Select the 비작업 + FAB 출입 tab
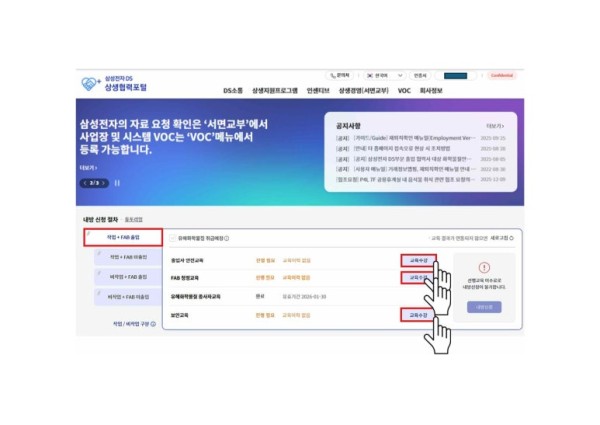The width and height of the screenshot is (600, 425). pos(128,277)
